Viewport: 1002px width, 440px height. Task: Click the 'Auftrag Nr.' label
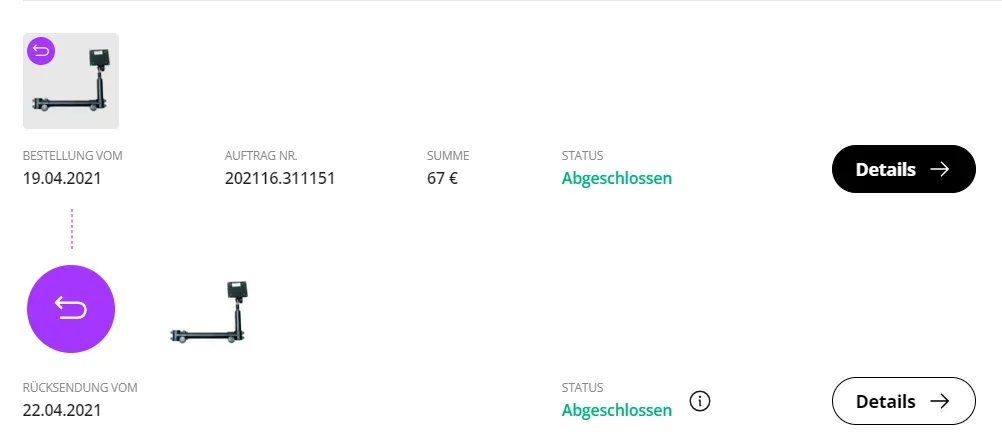262,156
